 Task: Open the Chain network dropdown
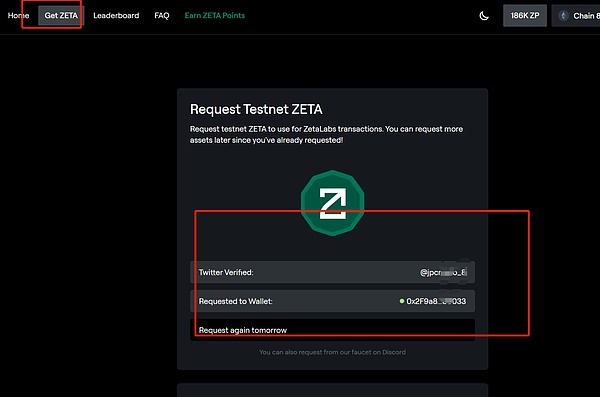pyautogui.click(x=576, y=16)
